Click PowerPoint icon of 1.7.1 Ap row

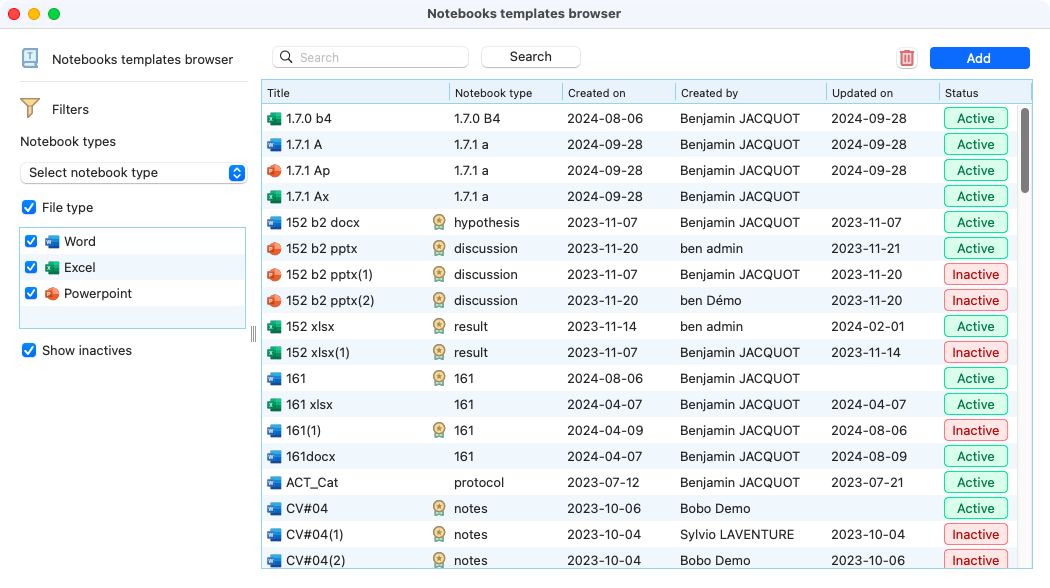pos(274,171)
